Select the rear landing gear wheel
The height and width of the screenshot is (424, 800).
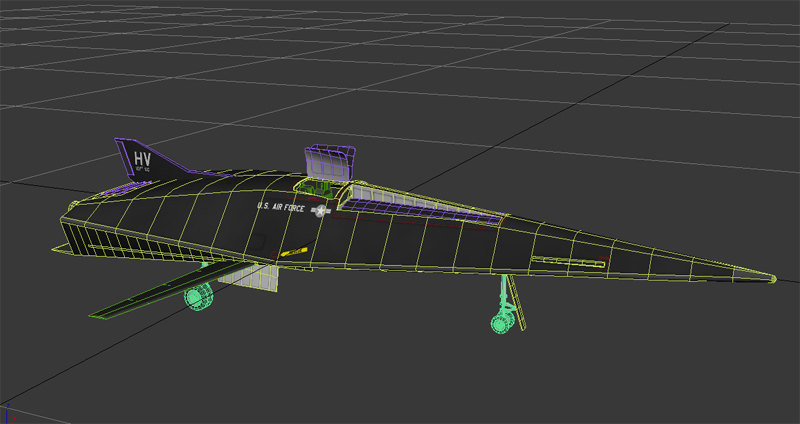(198, 297)
